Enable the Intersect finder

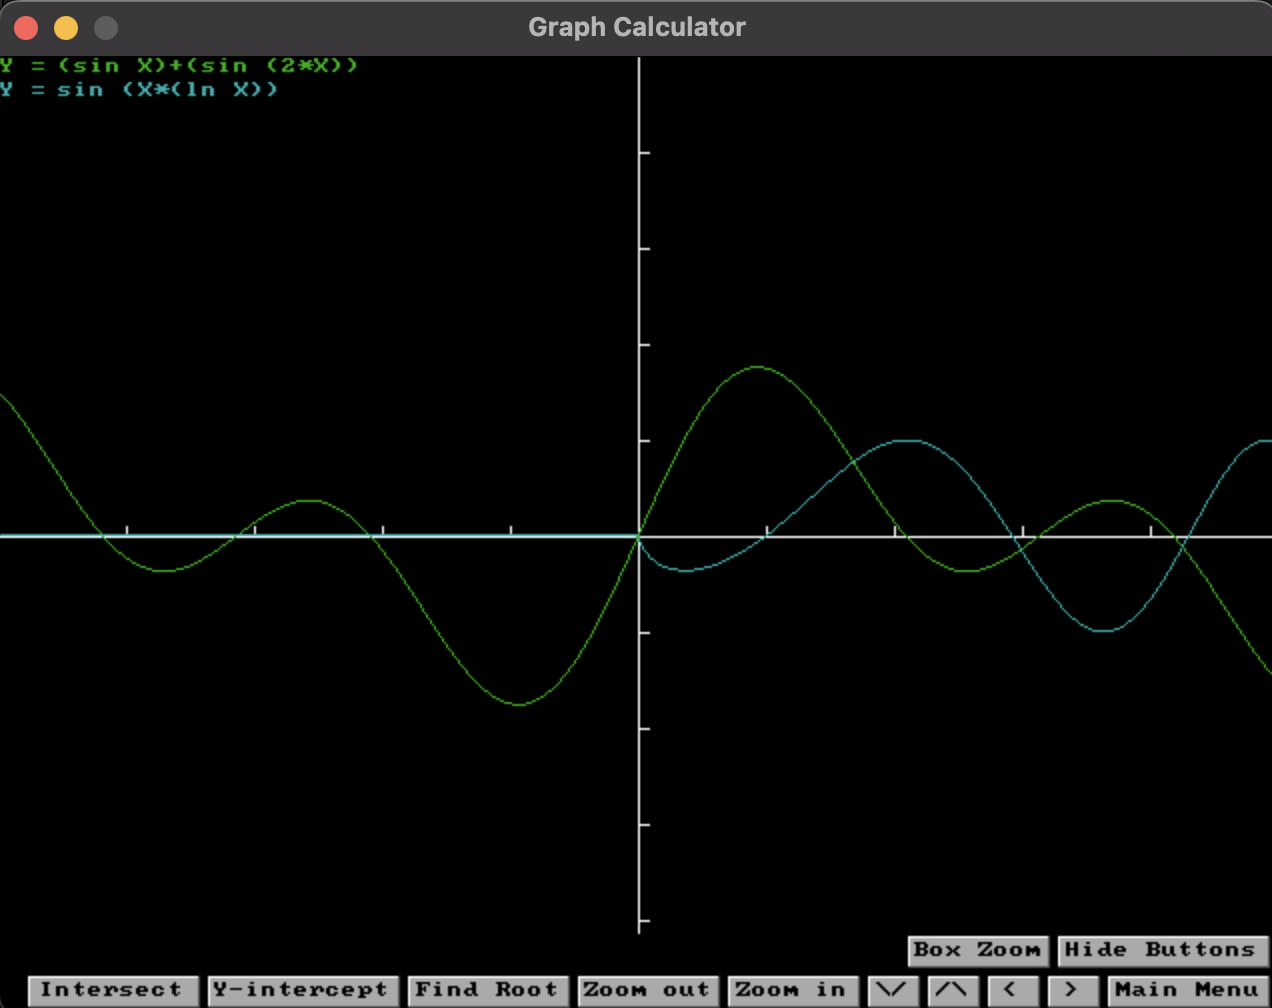(x=113, y=991)
